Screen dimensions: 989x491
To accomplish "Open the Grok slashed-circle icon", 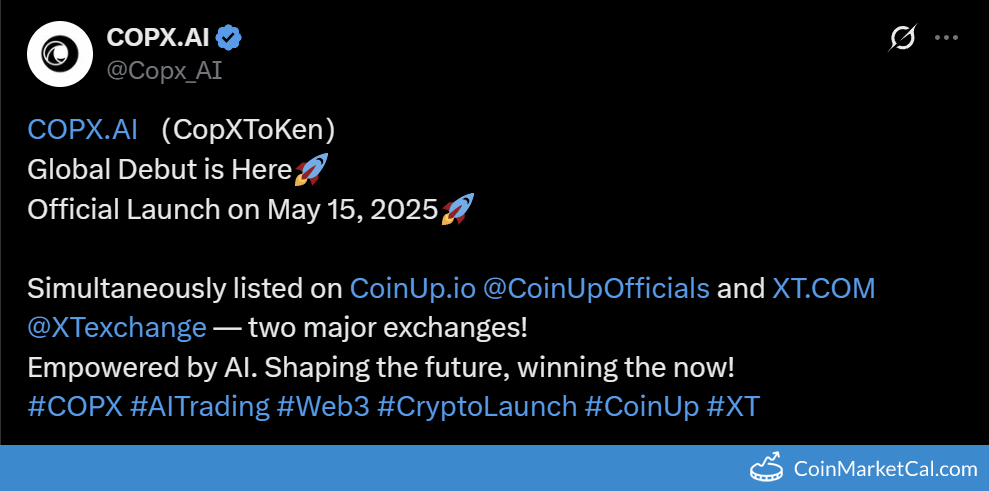I will (902, 38).
